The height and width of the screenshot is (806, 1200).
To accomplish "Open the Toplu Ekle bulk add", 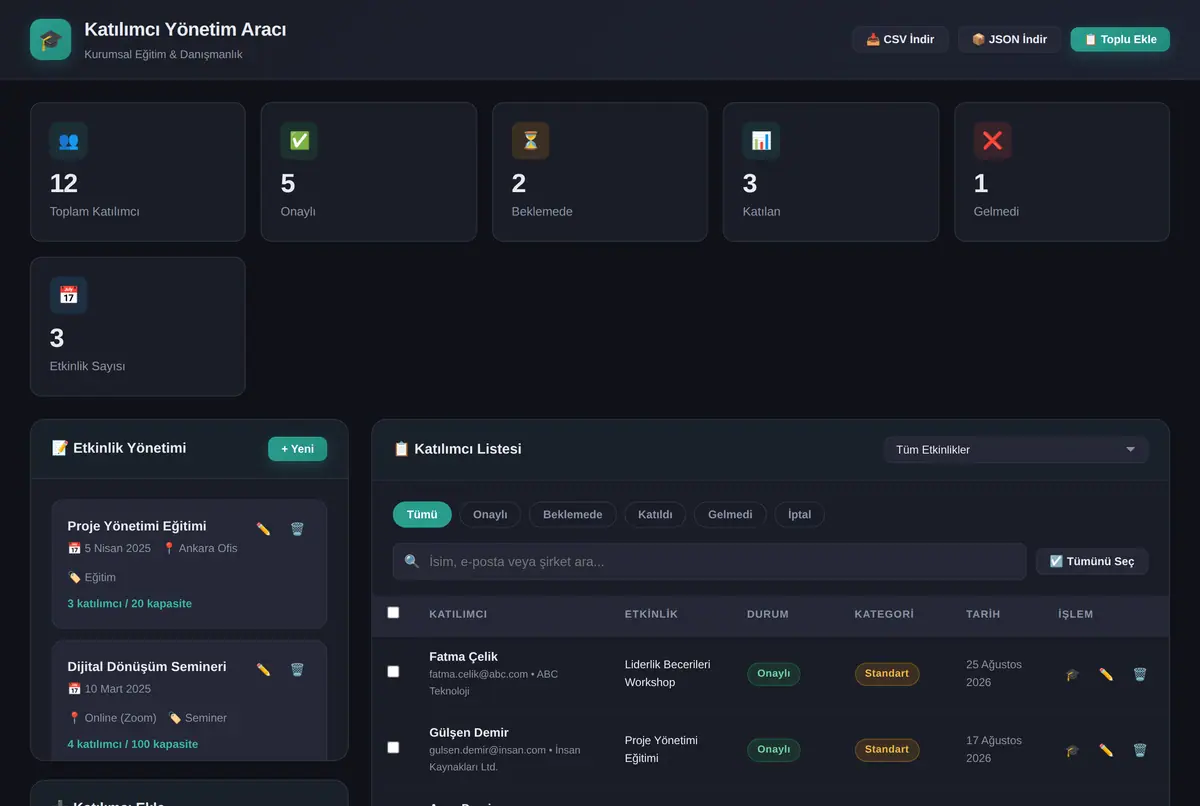I will [x=1120, y=40].
